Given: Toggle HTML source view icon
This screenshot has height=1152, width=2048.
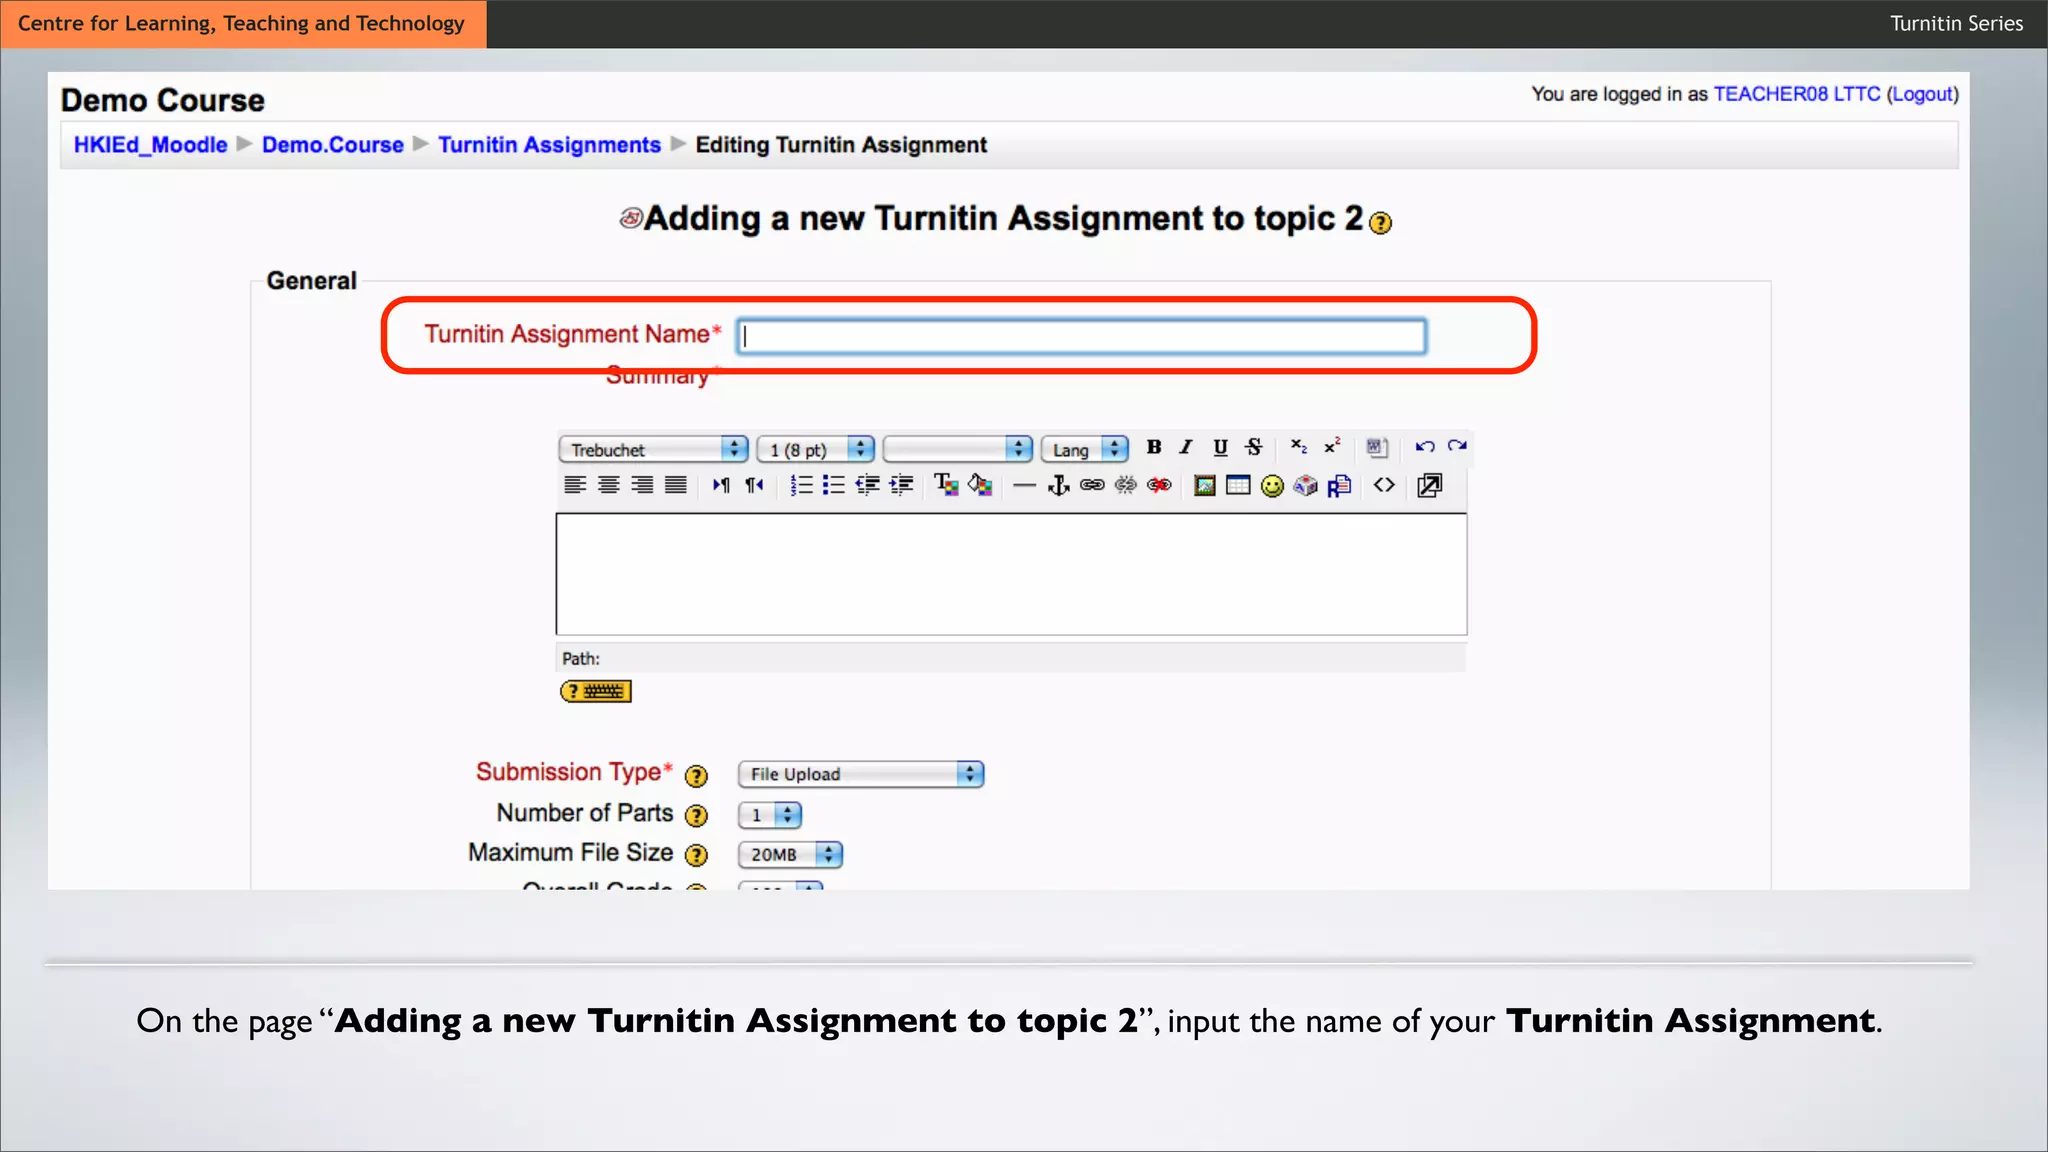Looking at the screenshot, I should tap(1384, 486).
